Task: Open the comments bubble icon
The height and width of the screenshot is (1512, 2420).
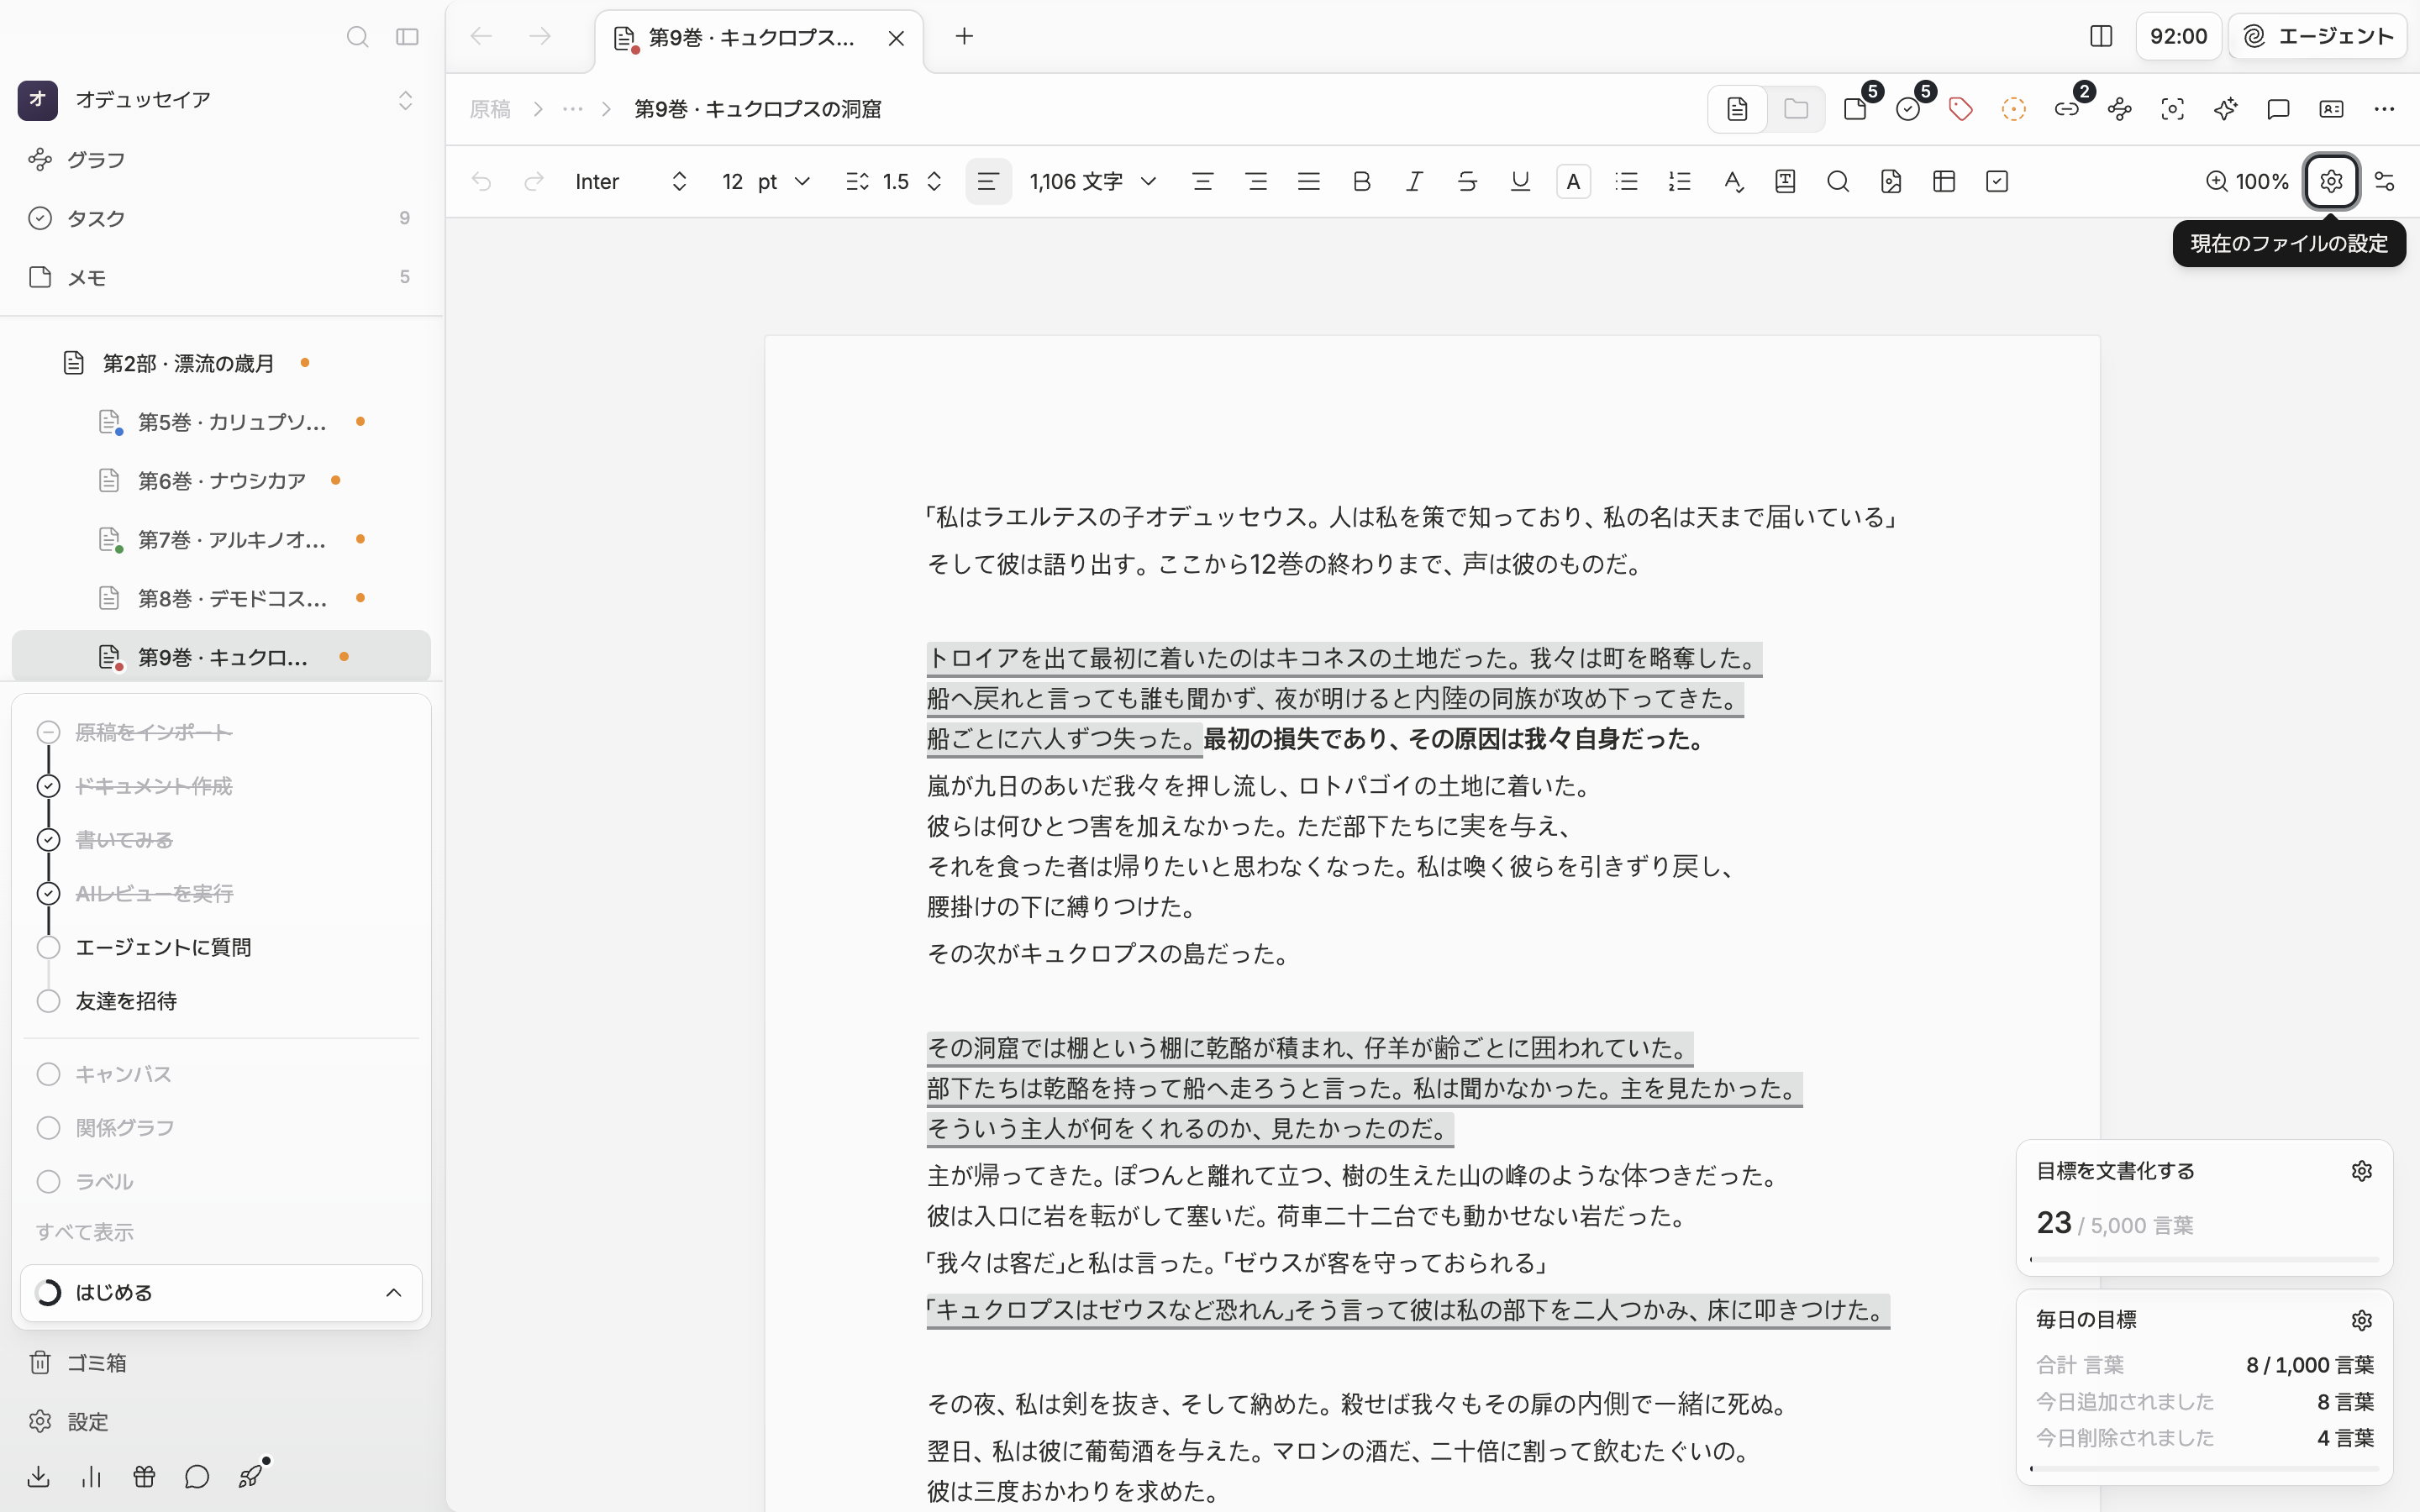Action: pos(2278,109)
